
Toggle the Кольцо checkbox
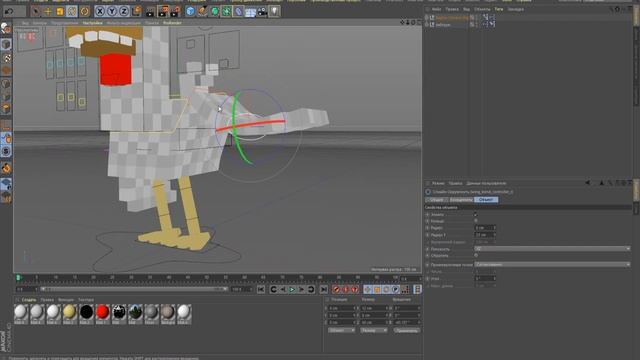[476, 221]
